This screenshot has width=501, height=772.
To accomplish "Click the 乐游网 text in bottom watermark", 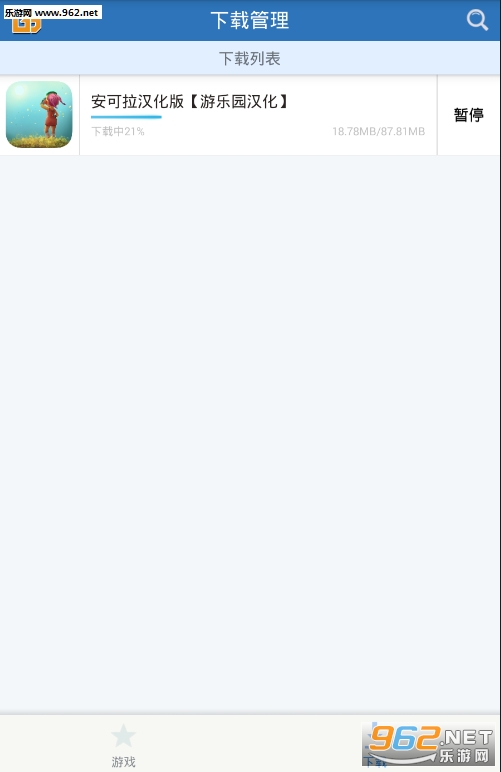I will pos(464,755).
